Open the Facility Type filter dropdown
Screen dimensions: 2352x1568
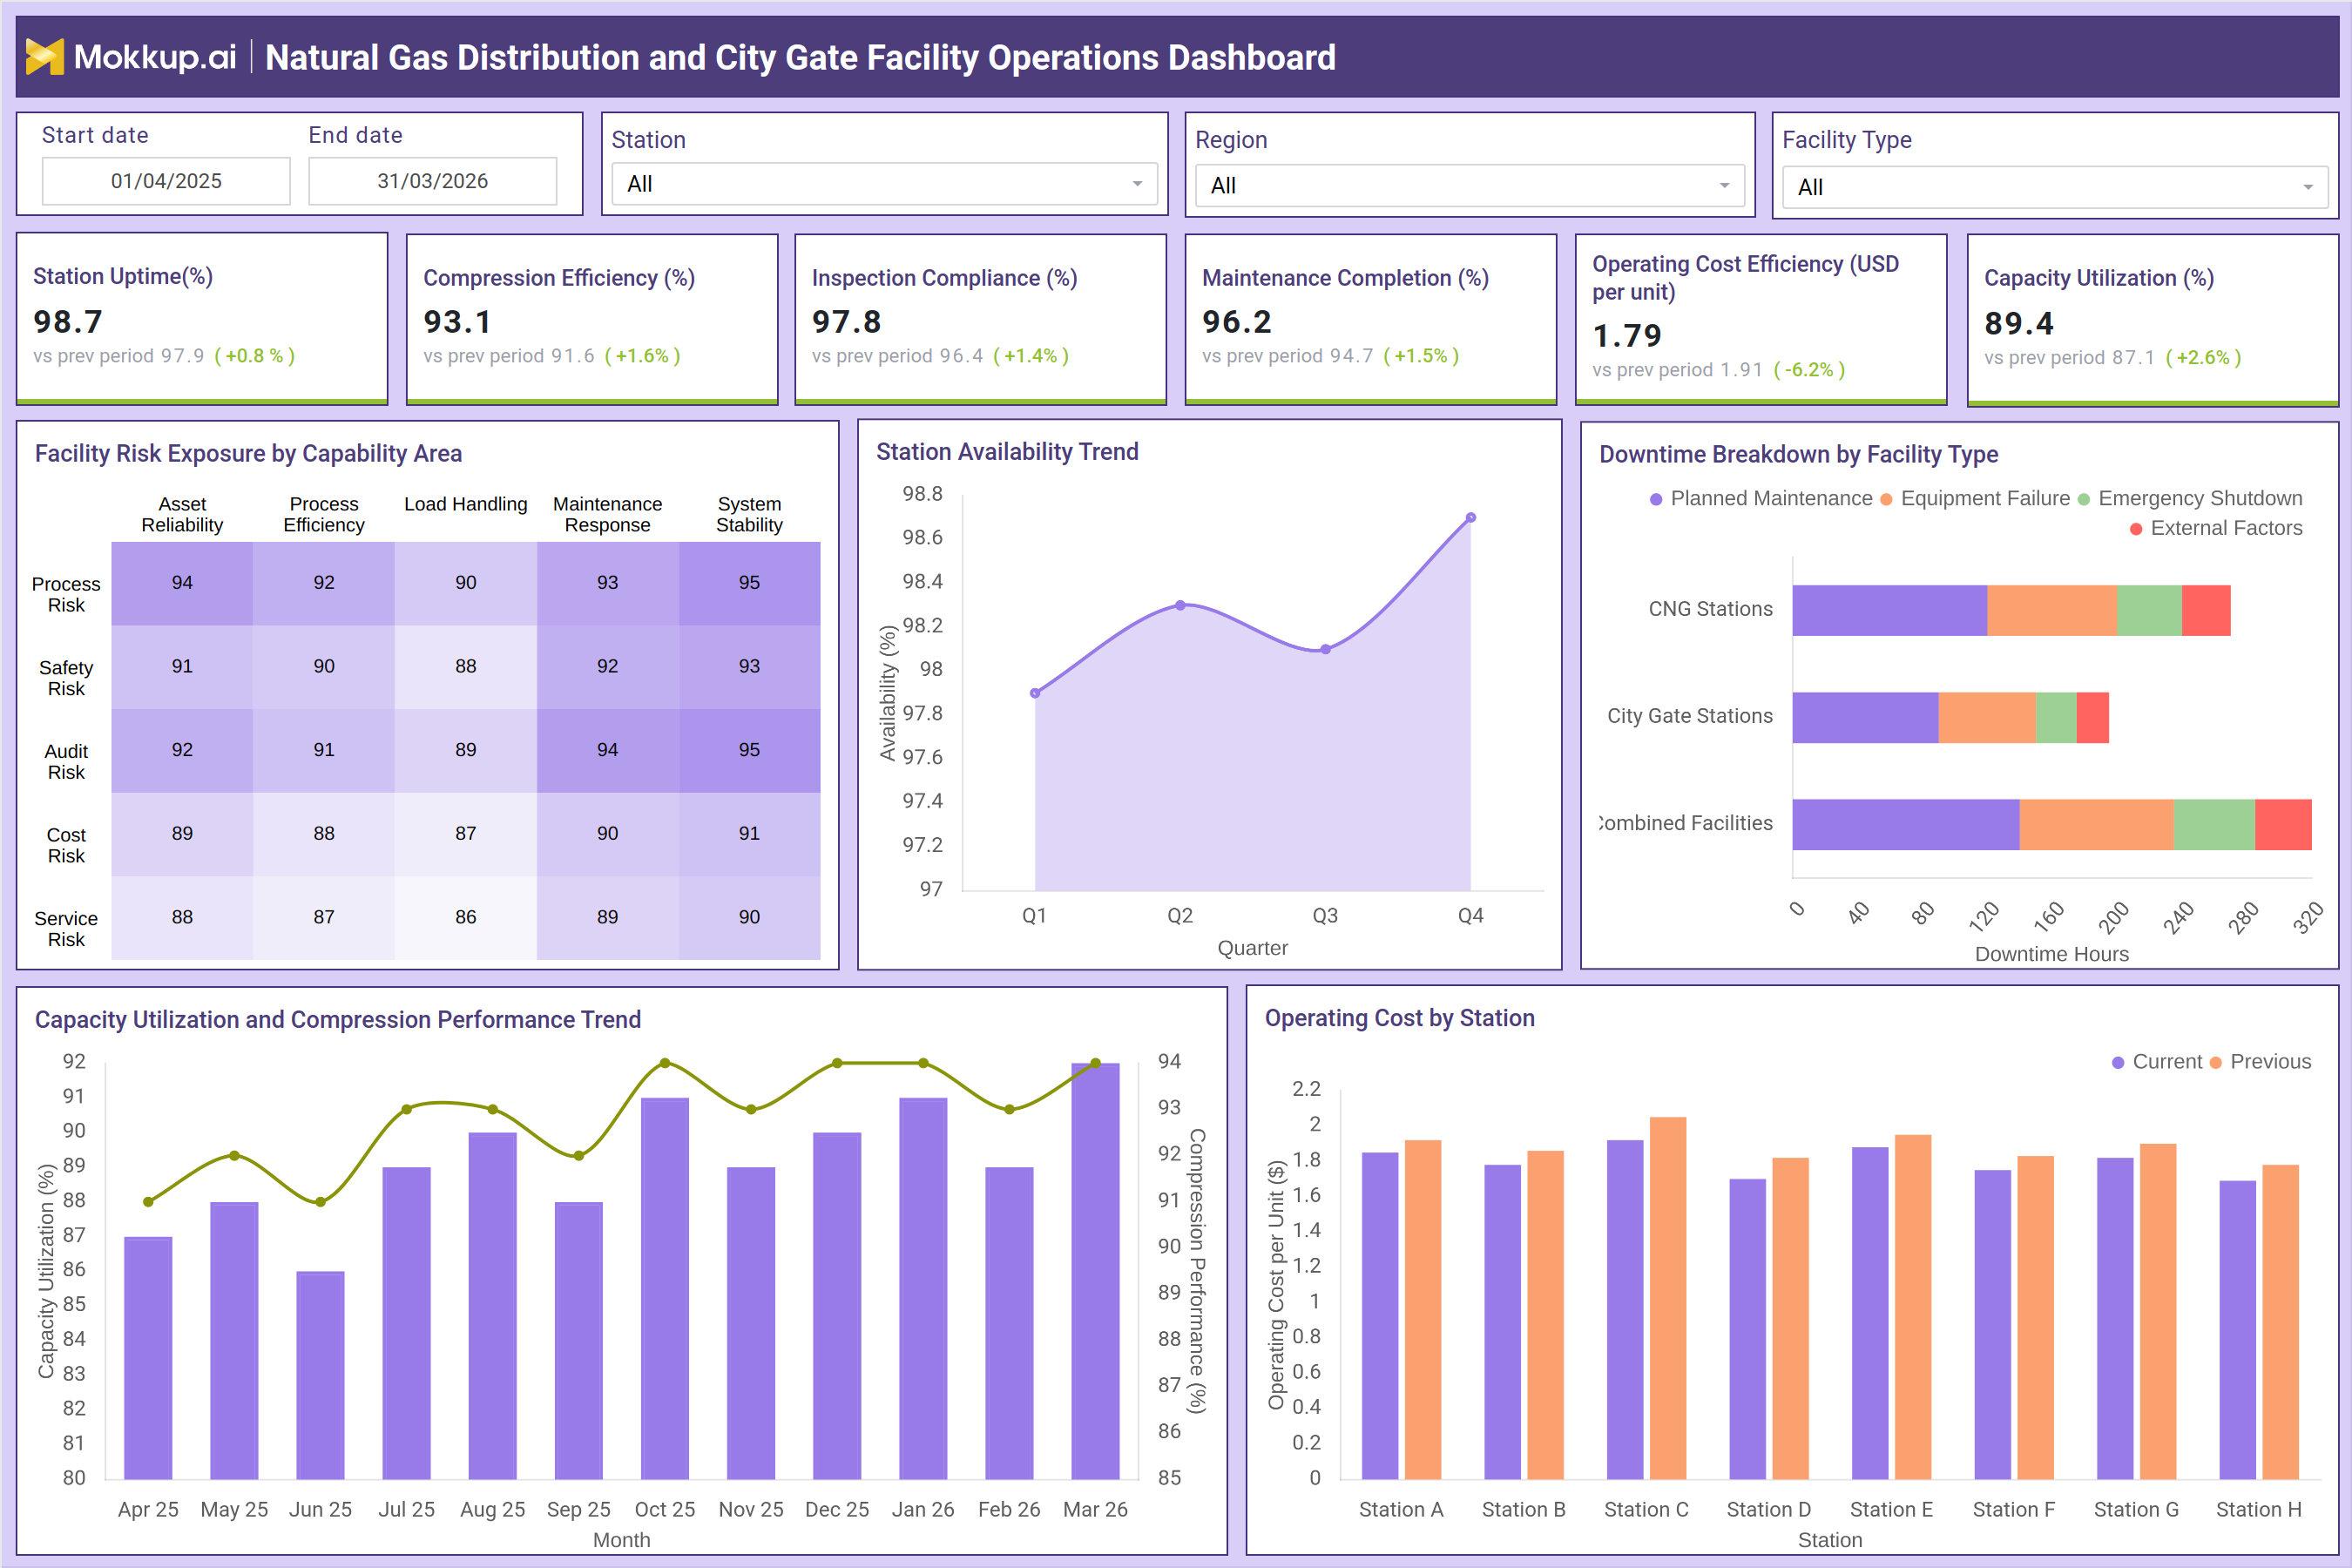2055,187
